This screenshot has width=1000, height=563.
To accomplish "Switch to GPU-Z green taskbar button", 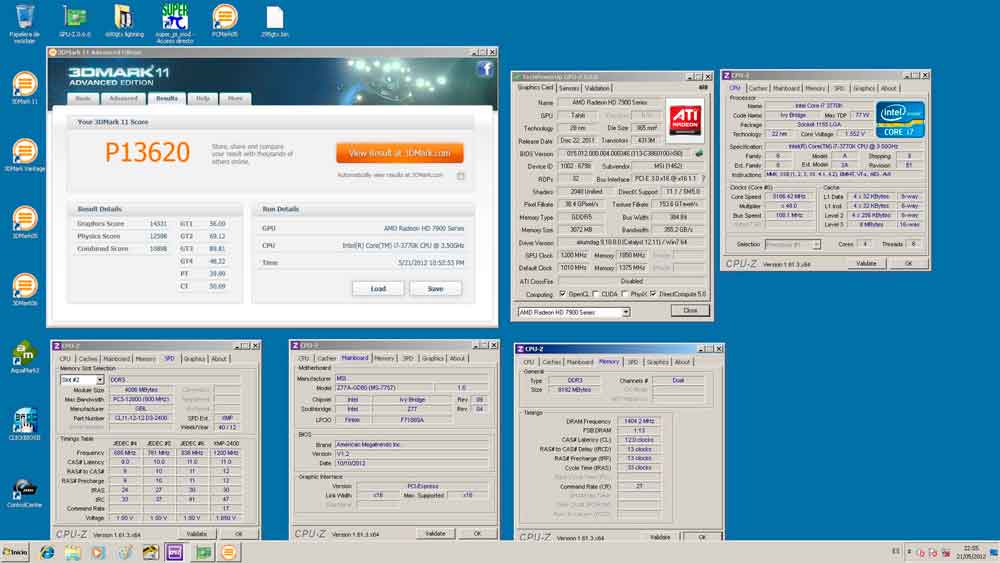I will click(203, 552).
